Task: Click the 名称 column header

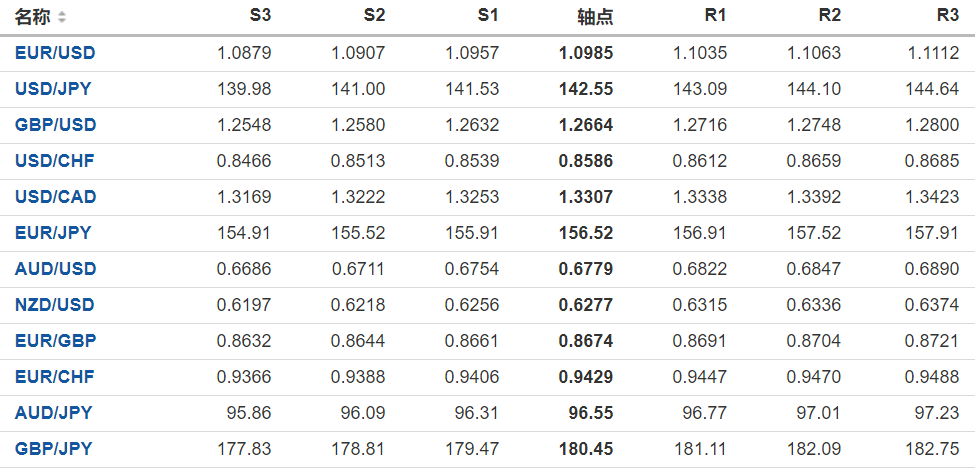Action: [32, 17]
